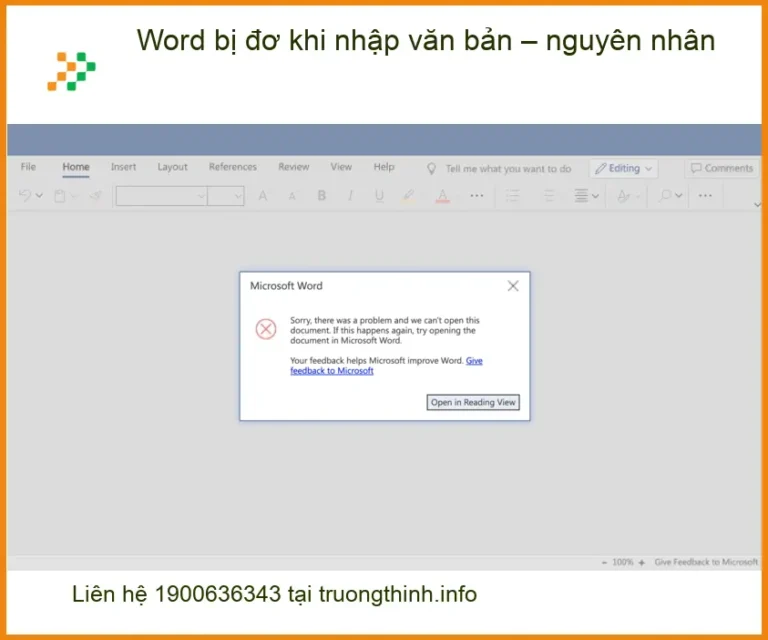Click the bulleted list icon

click(x=513, y=196)
